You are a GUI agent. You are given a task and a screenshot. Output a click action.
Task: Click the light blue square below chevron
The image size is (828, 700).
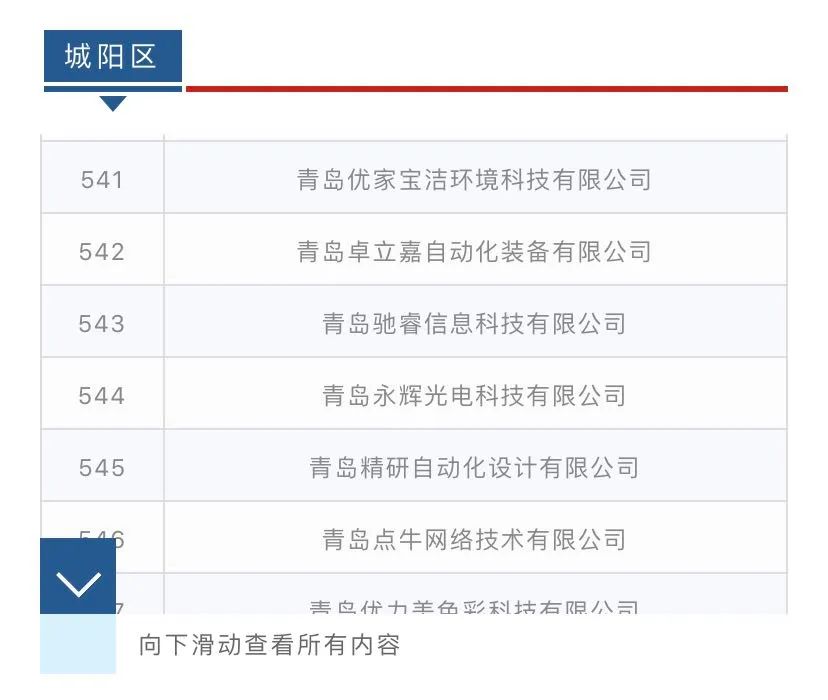(x=78, y=644)
